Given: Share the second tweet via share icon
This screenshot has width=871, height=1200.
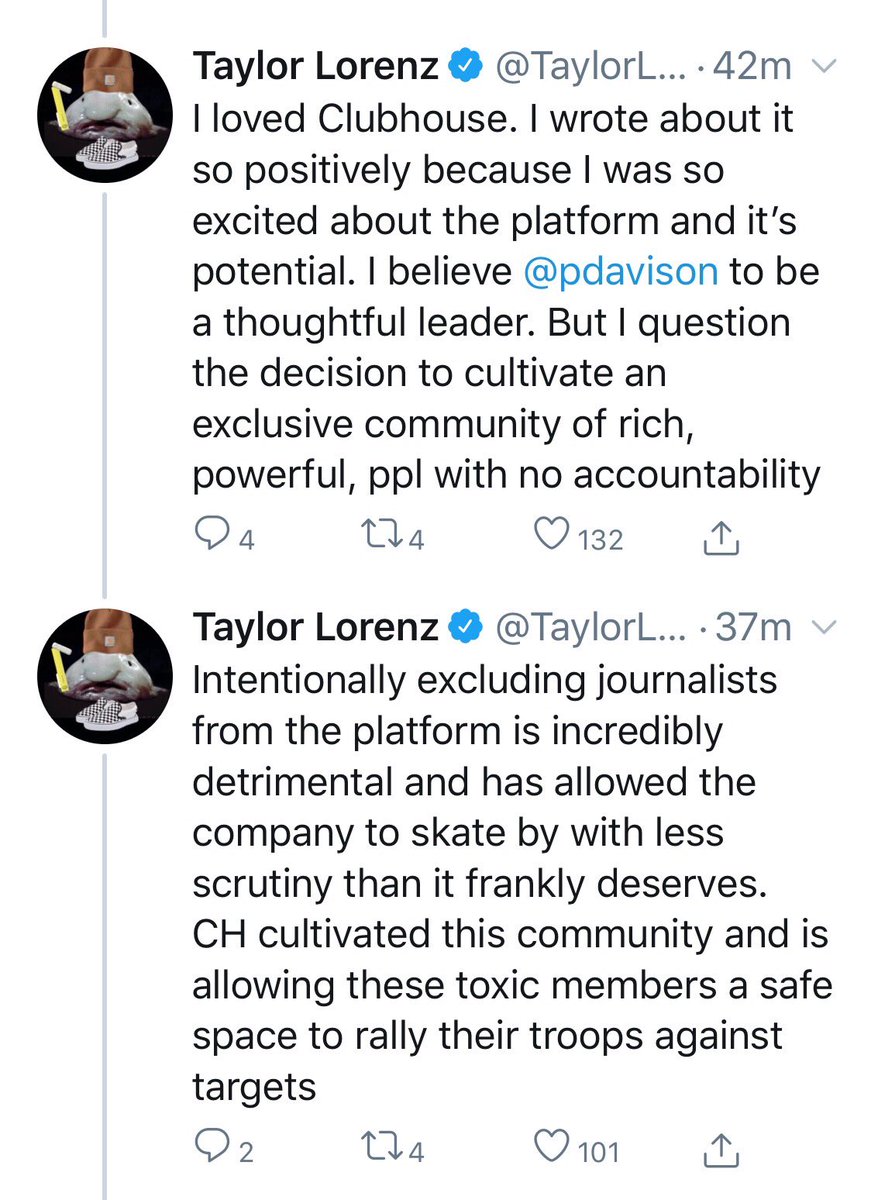Looking at the screenshot, I should pyautogui.click(x=721, y=1149).
